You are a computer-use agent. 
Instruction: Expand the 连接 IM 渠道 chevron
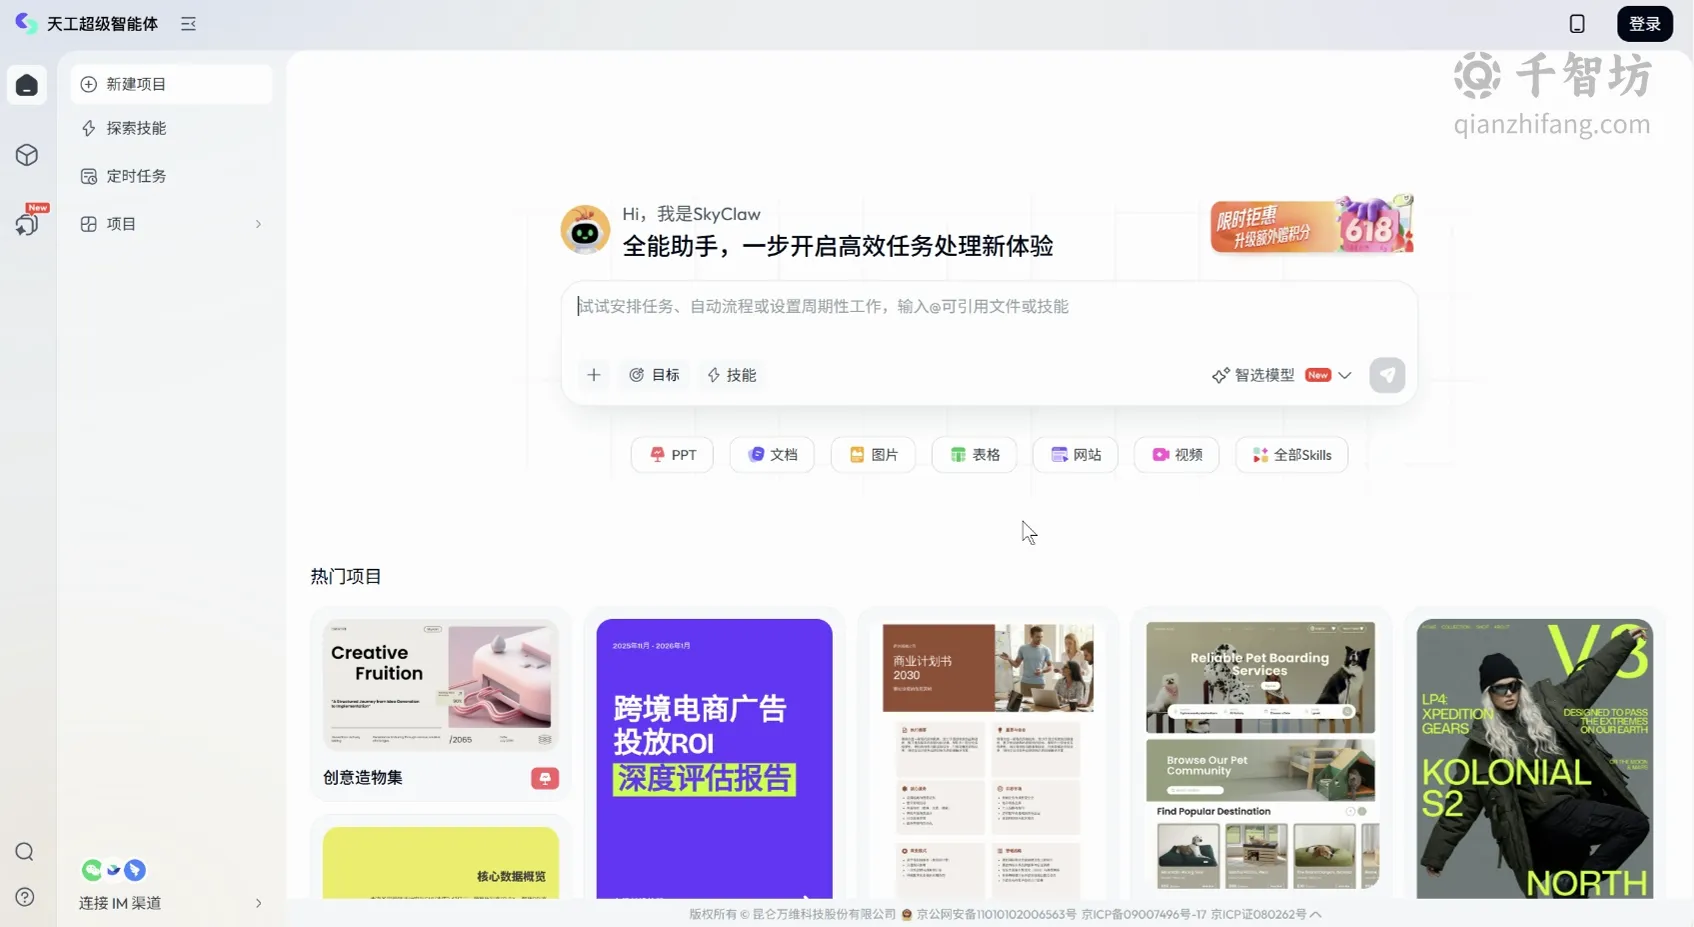coord(258,903)
